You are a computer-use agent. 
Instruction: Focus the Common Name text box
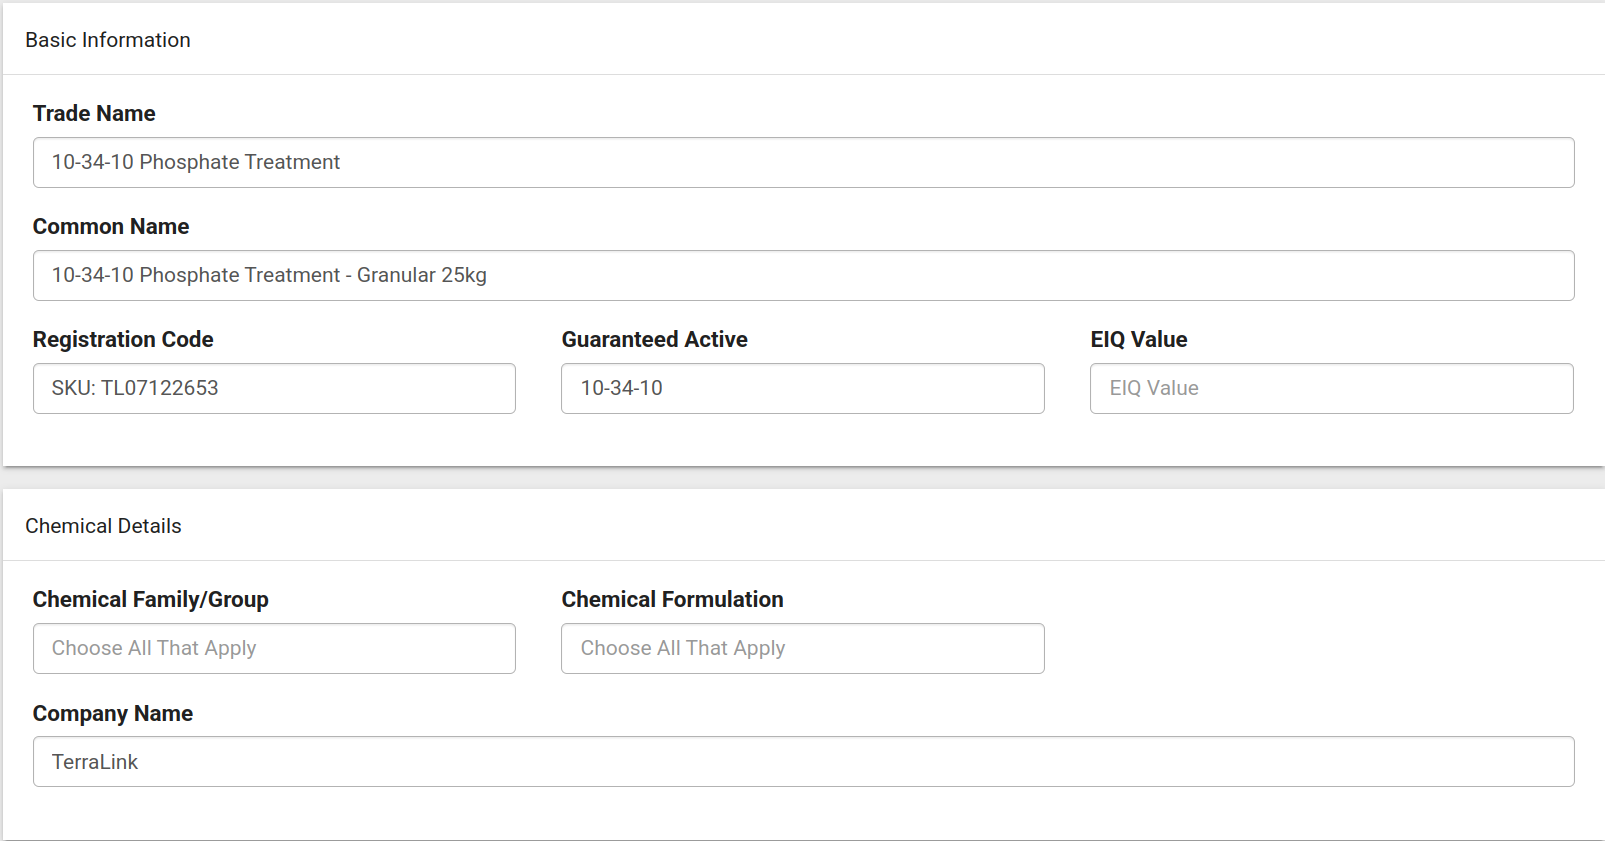point(803,275)
